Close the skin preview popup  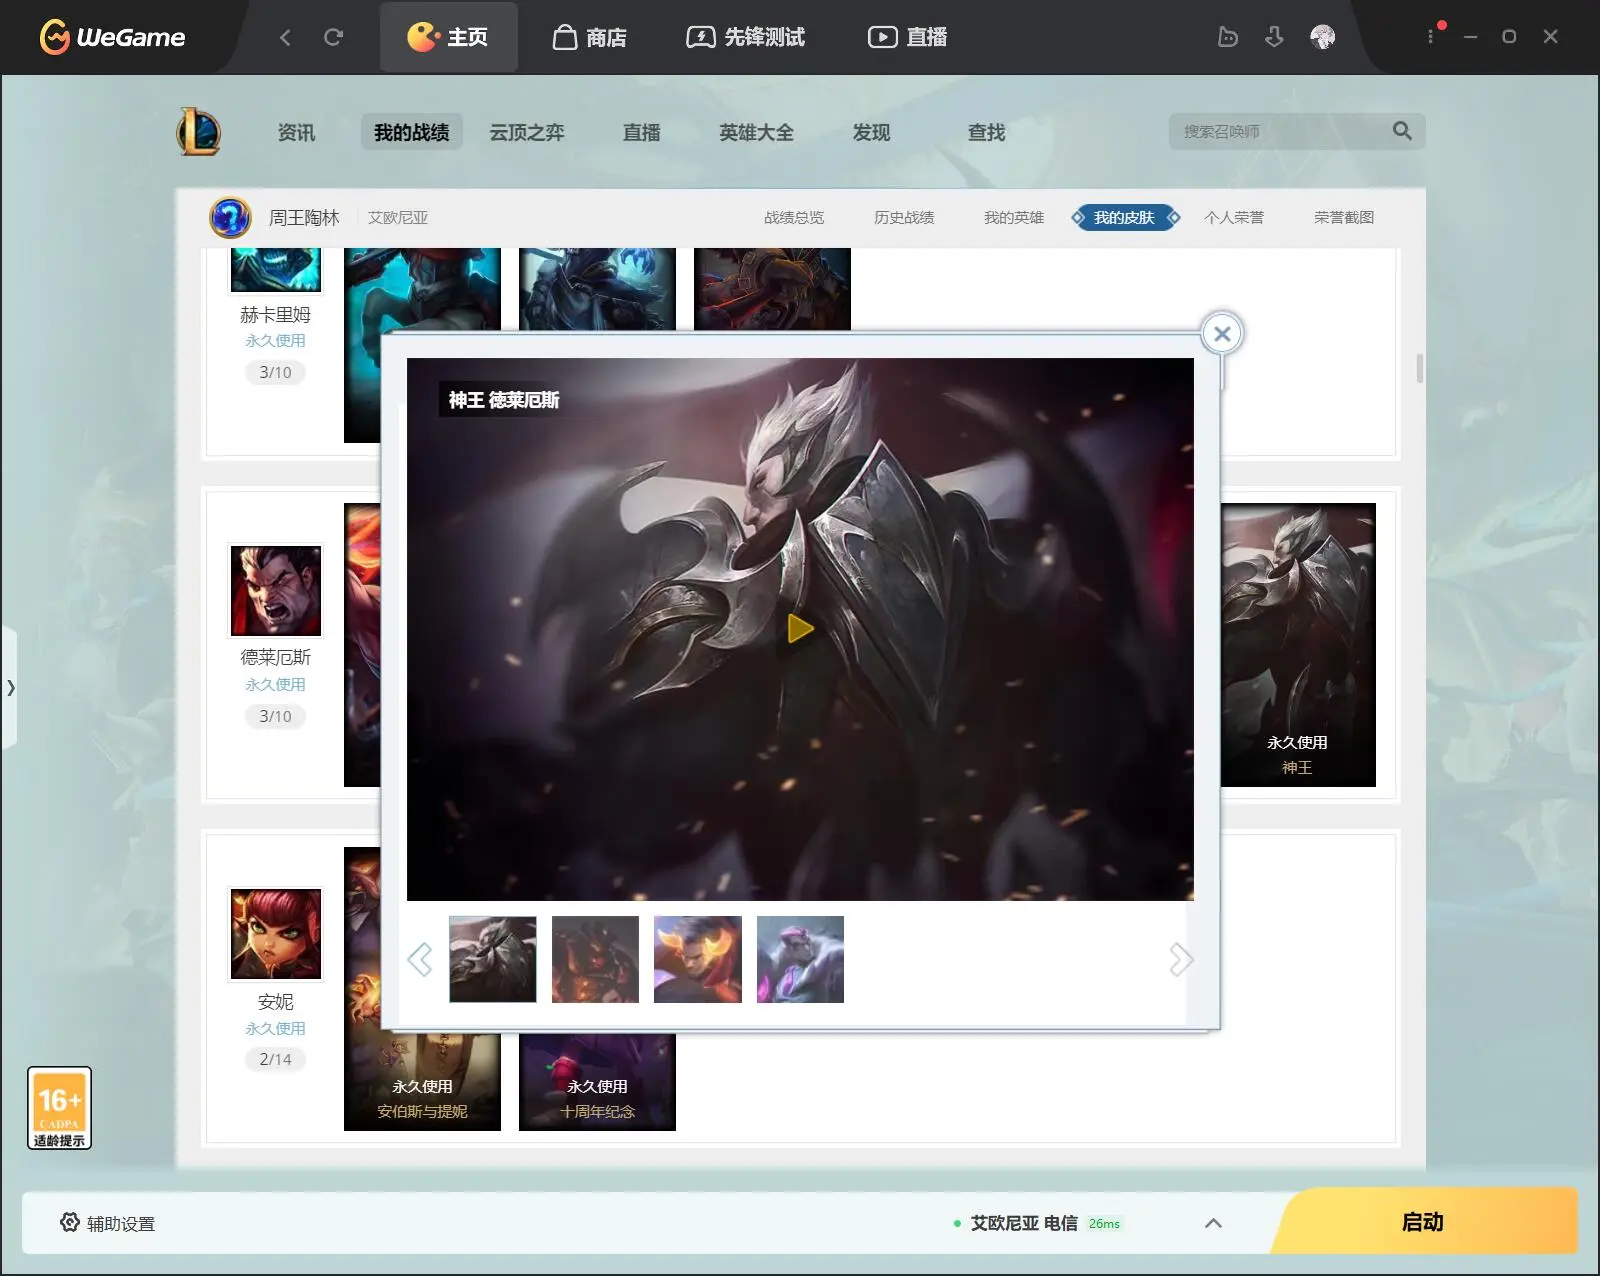tap(1222, 334)
